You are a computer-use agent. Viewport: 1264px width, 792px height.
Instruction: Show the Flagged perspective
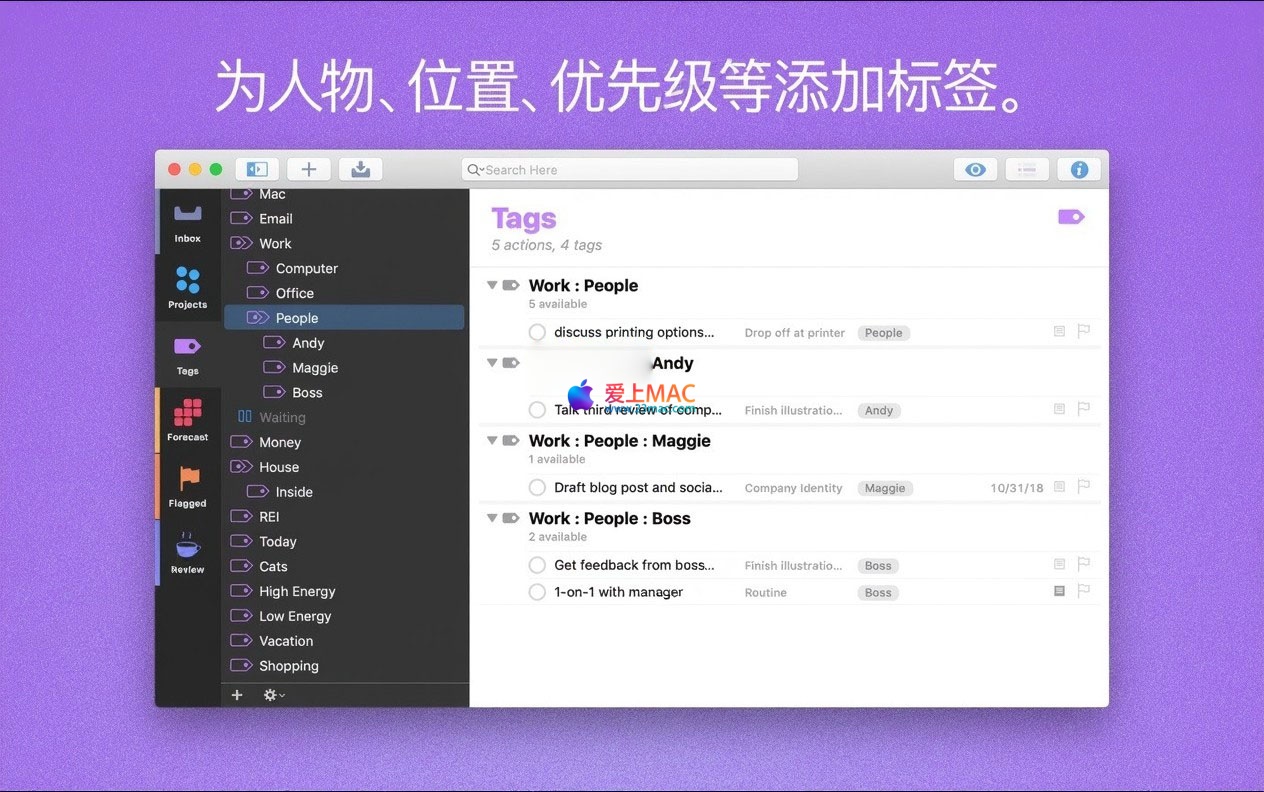point(187,486)
